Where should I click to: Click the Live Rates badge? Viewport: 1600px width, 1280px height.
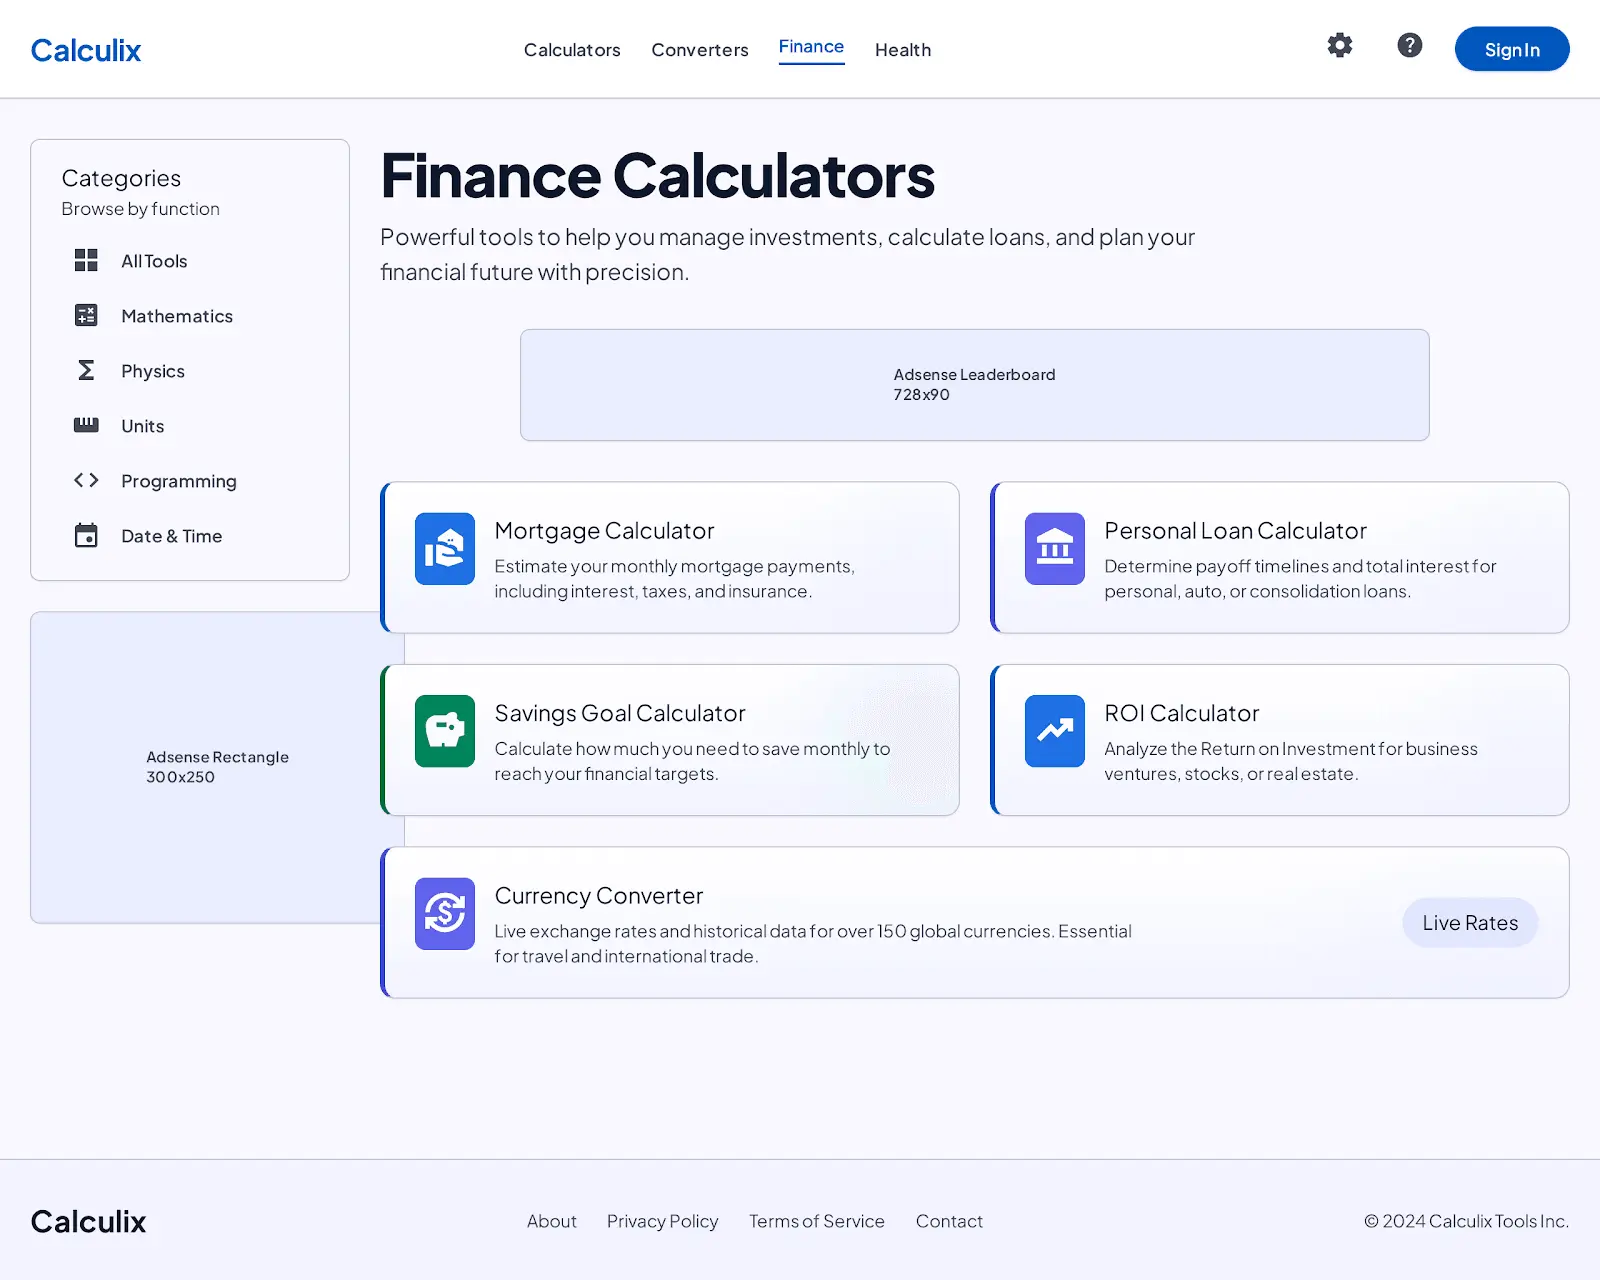(x=1470, y=923)
